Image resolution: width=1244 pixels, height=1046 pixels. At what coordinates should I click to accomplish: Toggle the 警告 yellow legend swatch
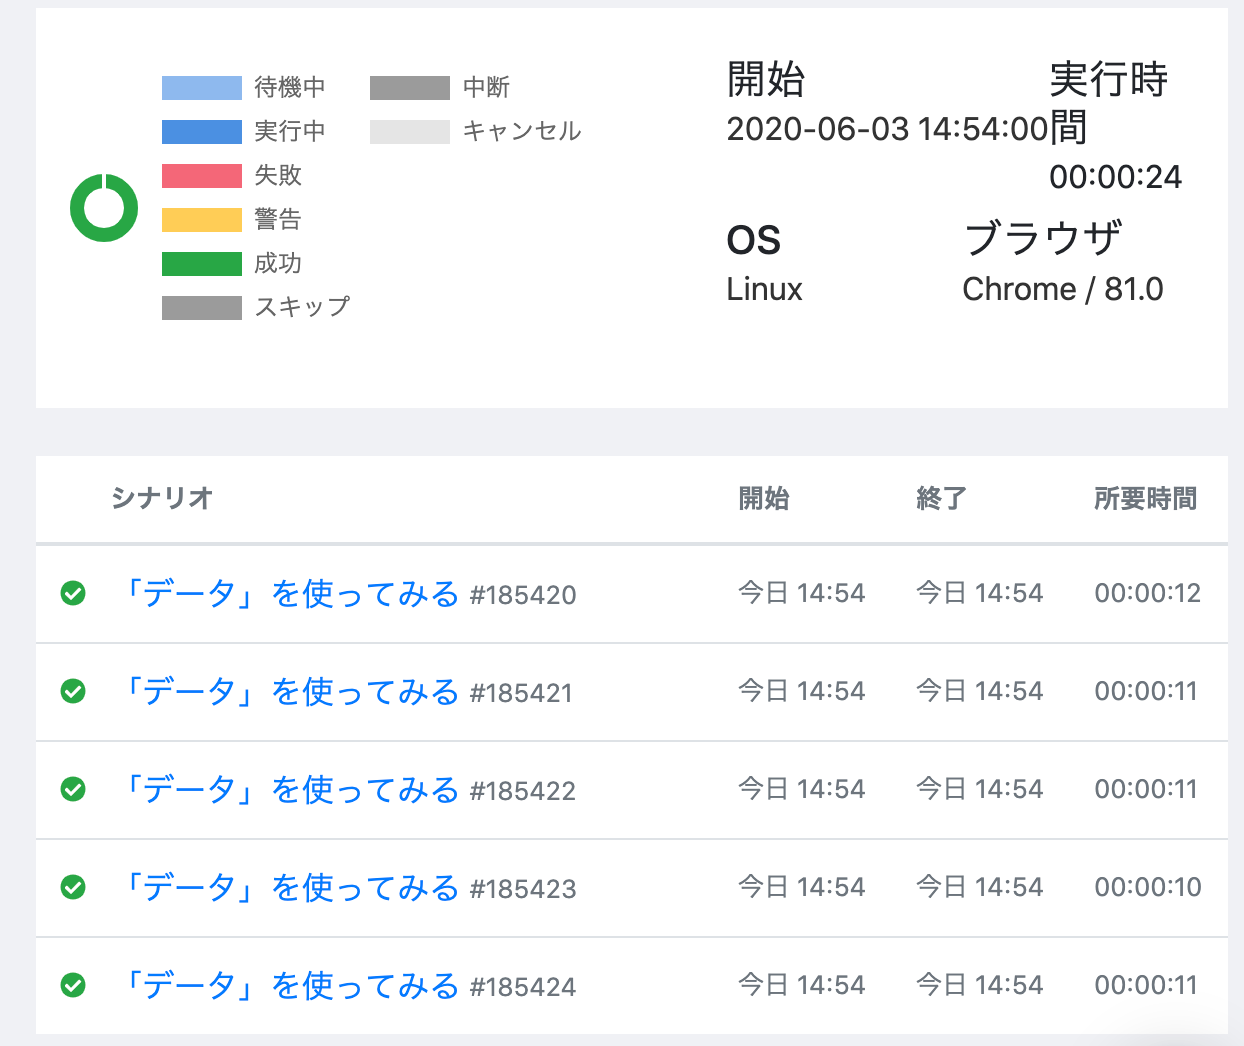[202, 220]
